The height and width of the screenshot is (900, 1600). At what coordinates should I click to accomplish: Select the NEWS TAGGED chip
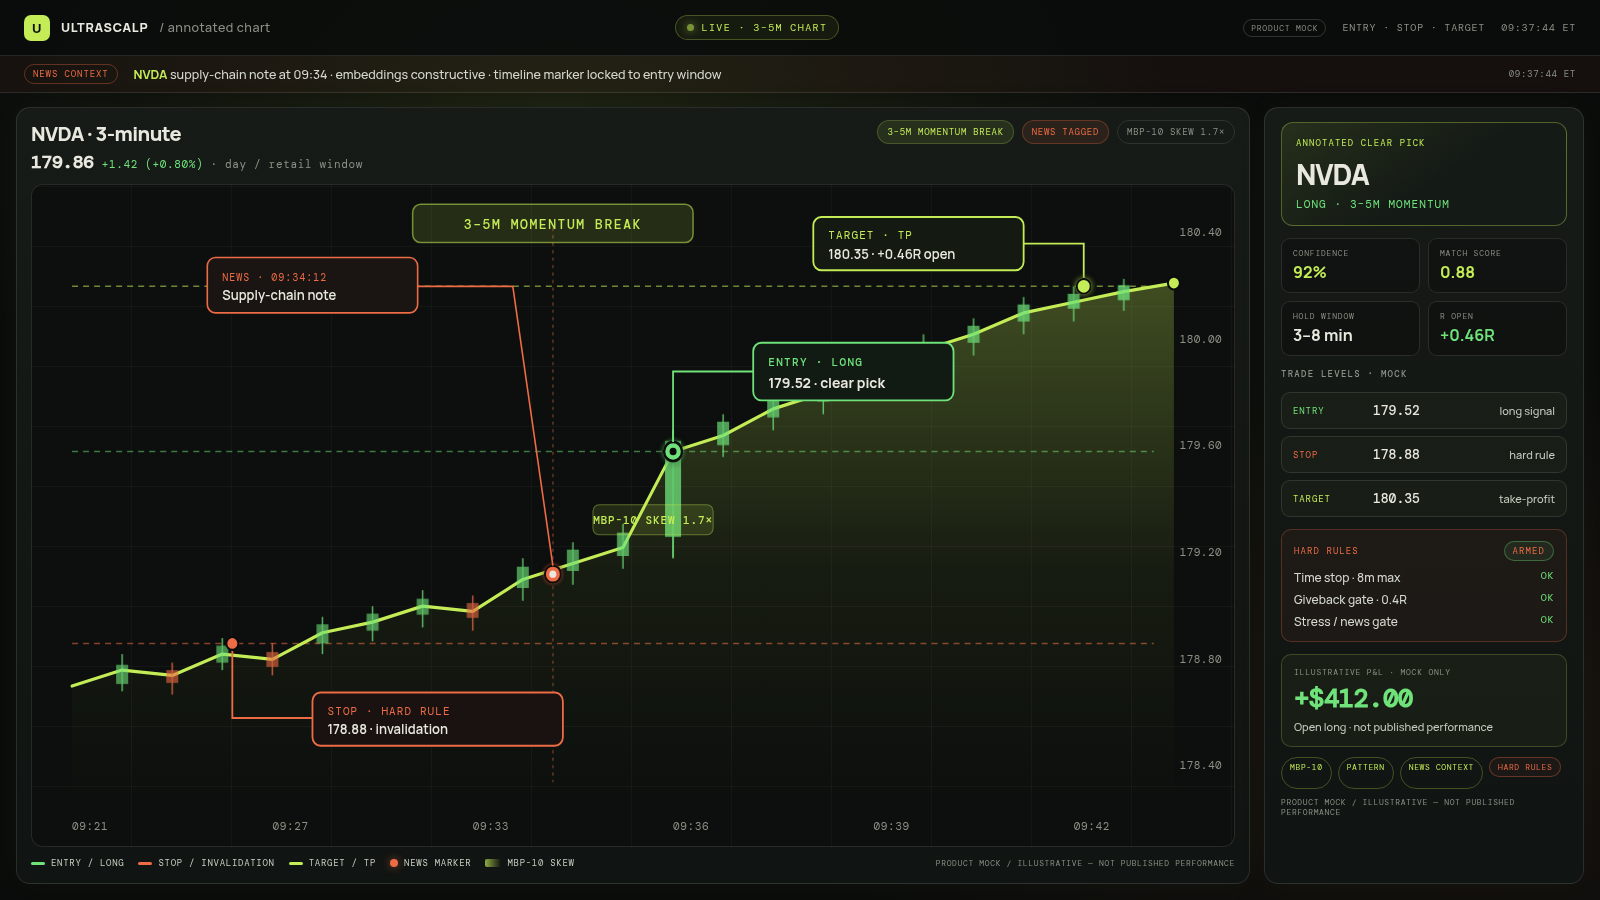1065,132
